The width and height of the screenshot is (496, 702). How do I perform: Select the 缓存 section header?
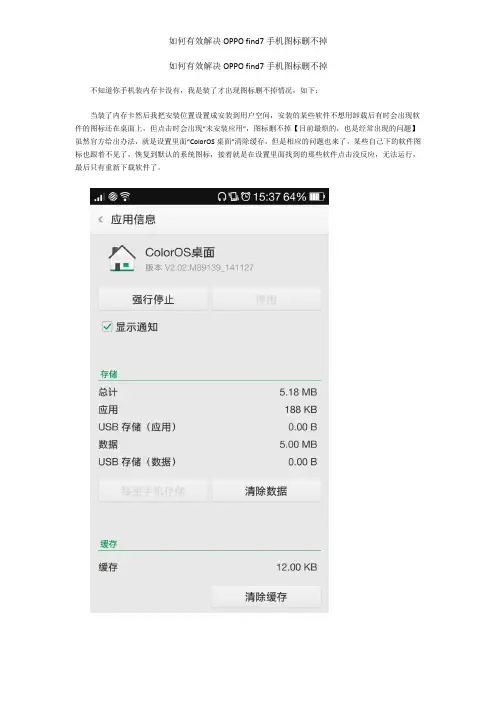[108, 544]
